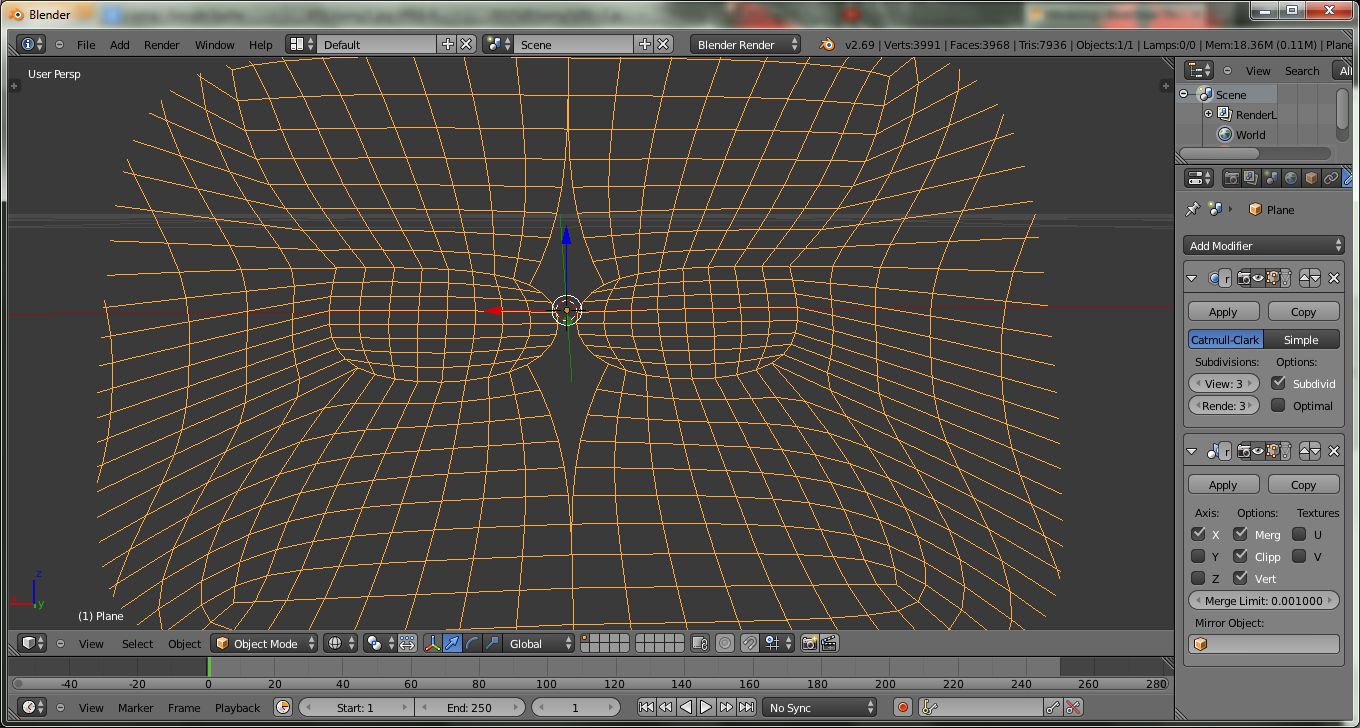This screenshot has width=1360, height=728.
Task: Toggle the snap magnet icon
Action: [x=749, y=644]
